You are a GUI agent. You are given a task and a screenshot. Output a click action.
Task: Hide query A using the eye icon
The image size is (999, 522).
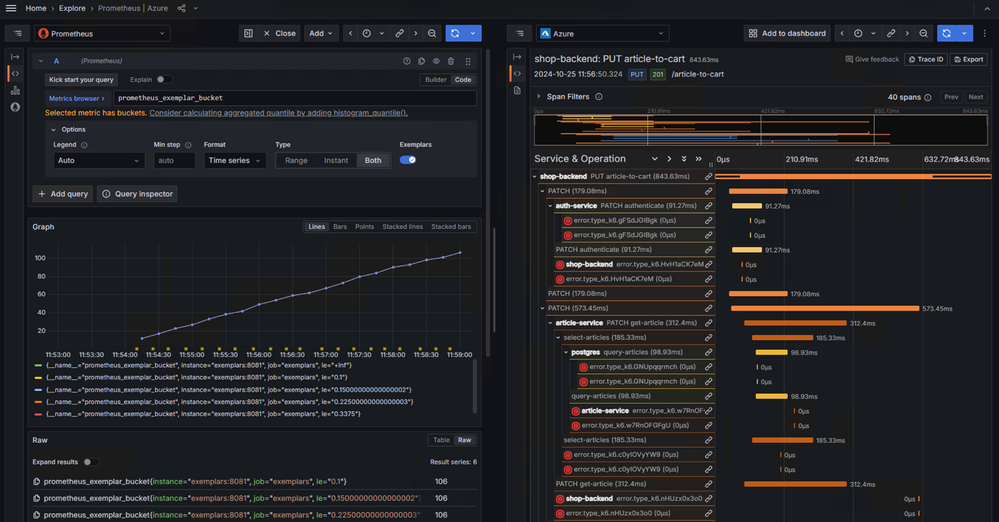pos(436,61)
